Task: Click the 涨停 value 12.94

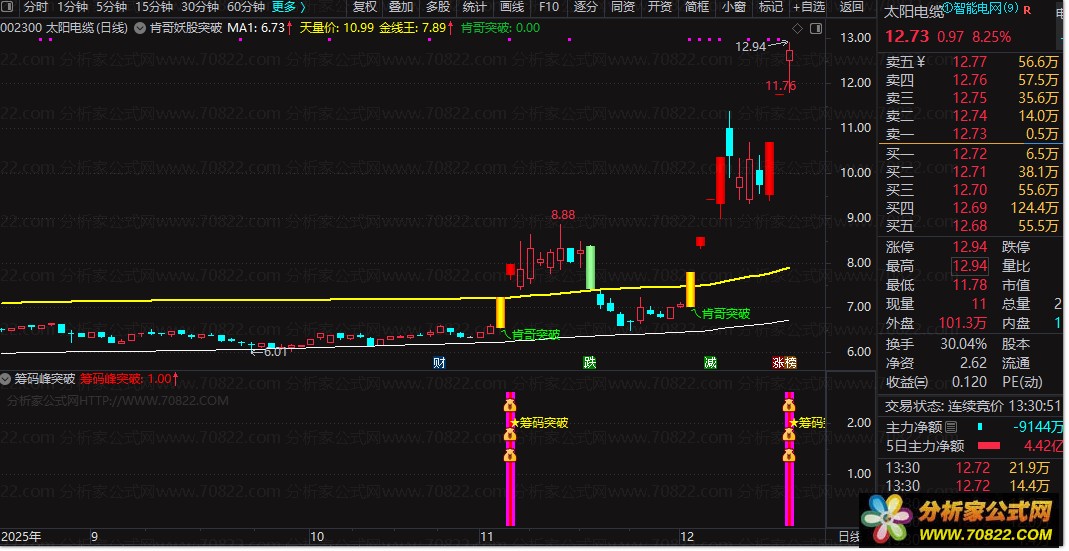Action: (x=969, y=247)
